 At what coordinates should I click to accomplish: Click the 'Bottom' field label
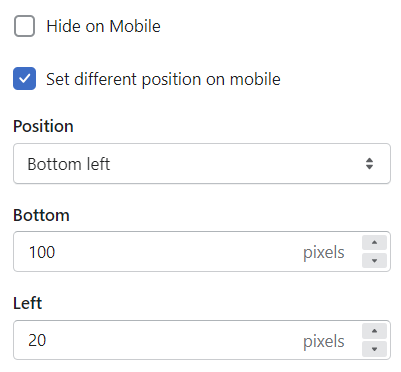coord(41,215)
